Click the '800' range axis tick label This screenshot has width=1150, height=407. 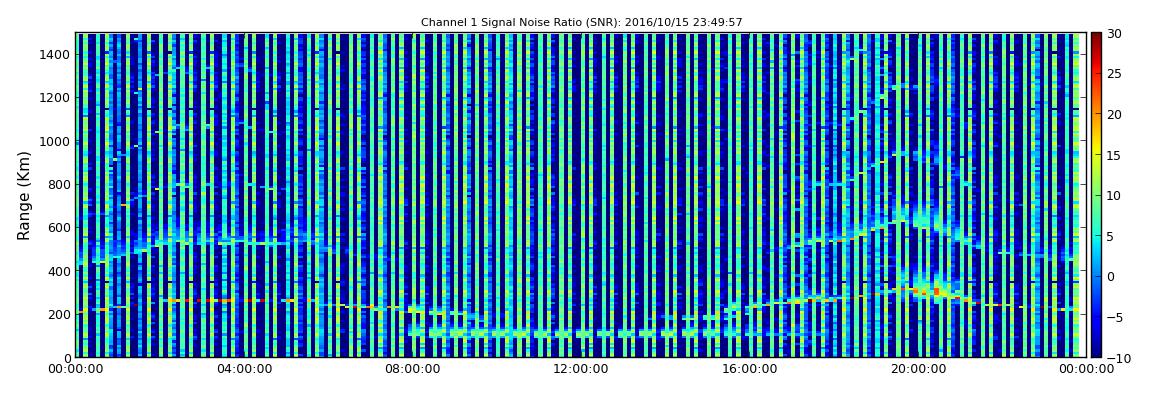(58, 184)
